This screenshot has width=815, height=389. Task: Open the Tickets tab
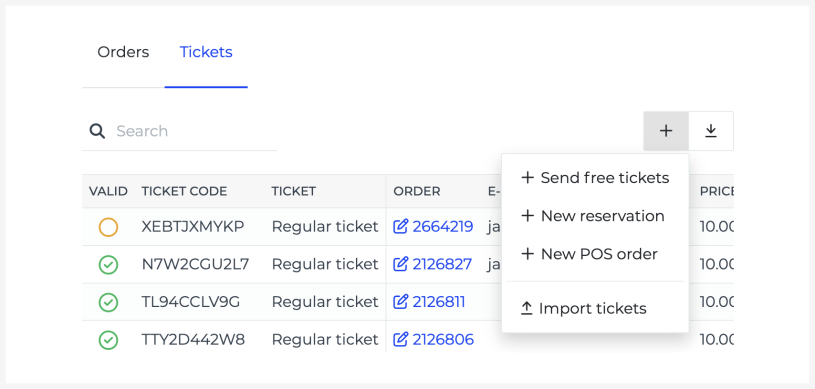pos(206,52)
